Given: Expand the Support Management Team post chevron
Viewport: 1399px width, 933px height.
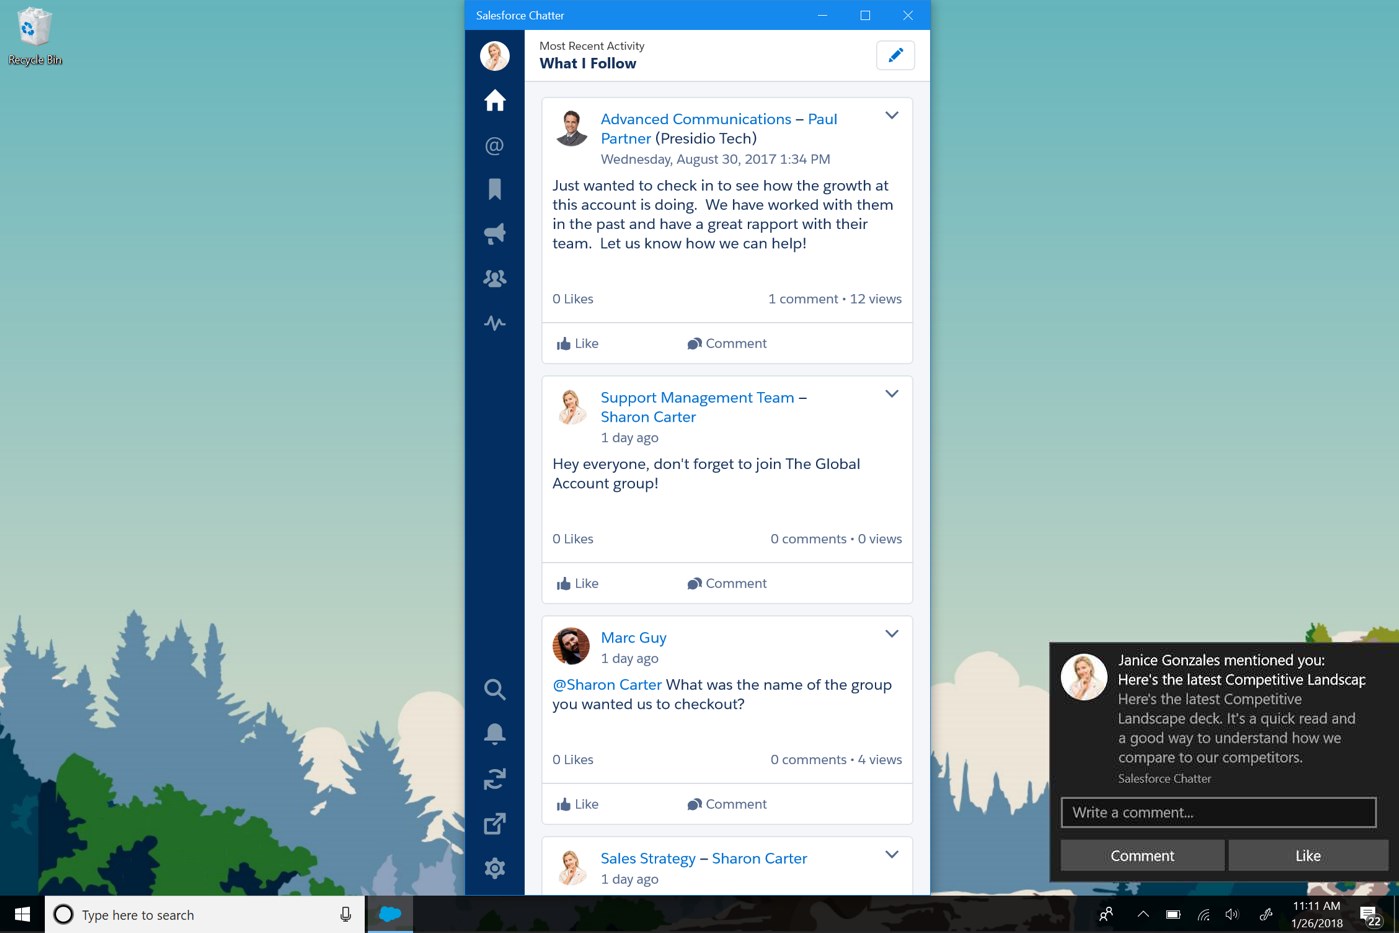Looking at the screenshot, I should coord(891,394).
